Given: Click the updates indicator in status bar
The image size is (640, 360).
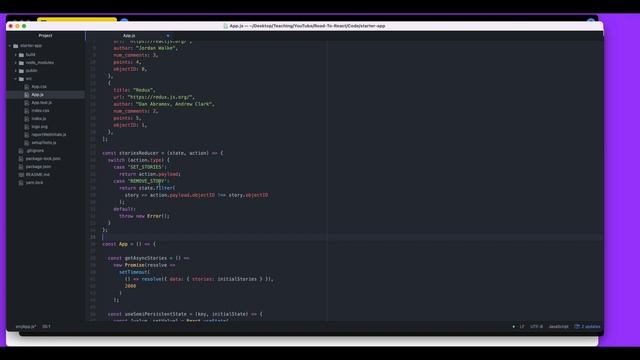Looking at the screenshot, I should click(x=587, y=327).
